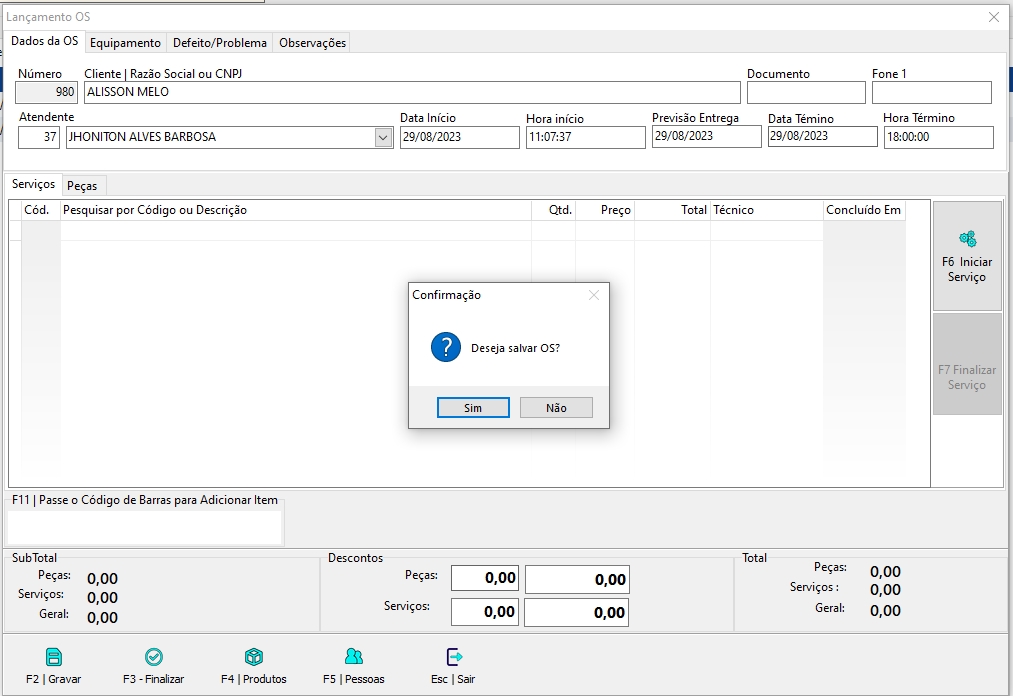This screenshot has height=696, width=1013.
Task: Switch to the Equipamento tab
Action: pyautogui.click(x=125, y=43)
